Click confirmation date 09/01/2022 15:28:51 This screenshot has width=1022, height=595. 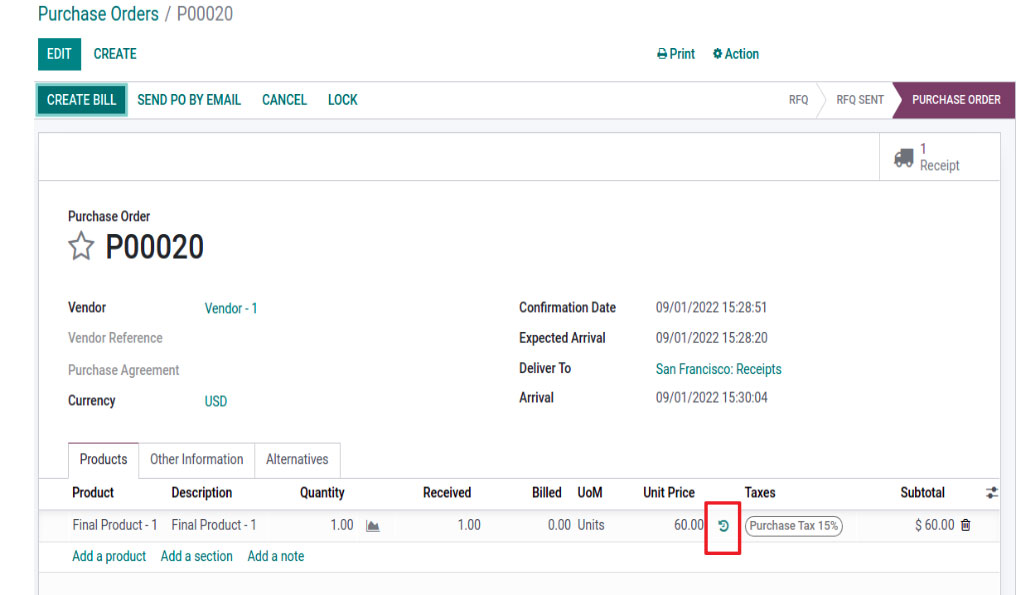coord(711,308)
